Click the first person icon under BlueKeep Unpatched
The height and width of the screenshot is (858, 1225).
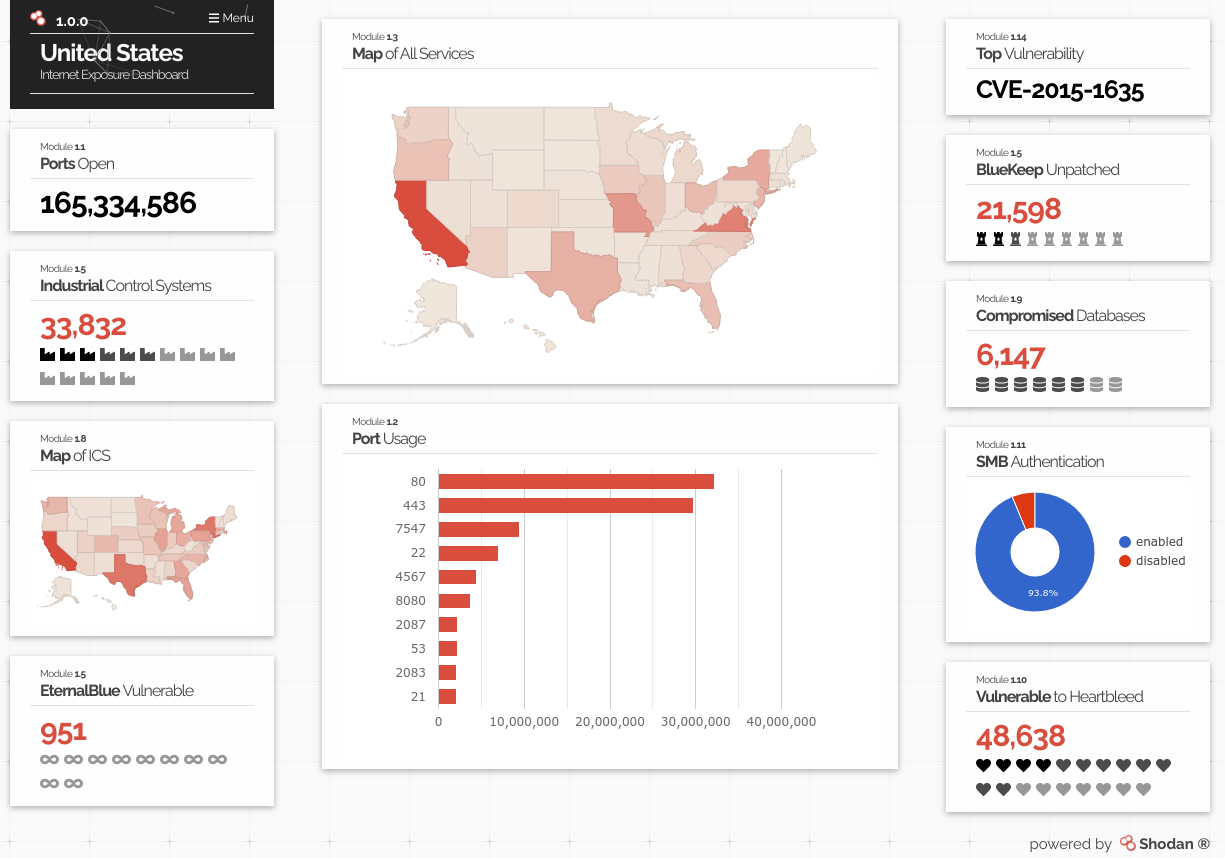point(980,238)
